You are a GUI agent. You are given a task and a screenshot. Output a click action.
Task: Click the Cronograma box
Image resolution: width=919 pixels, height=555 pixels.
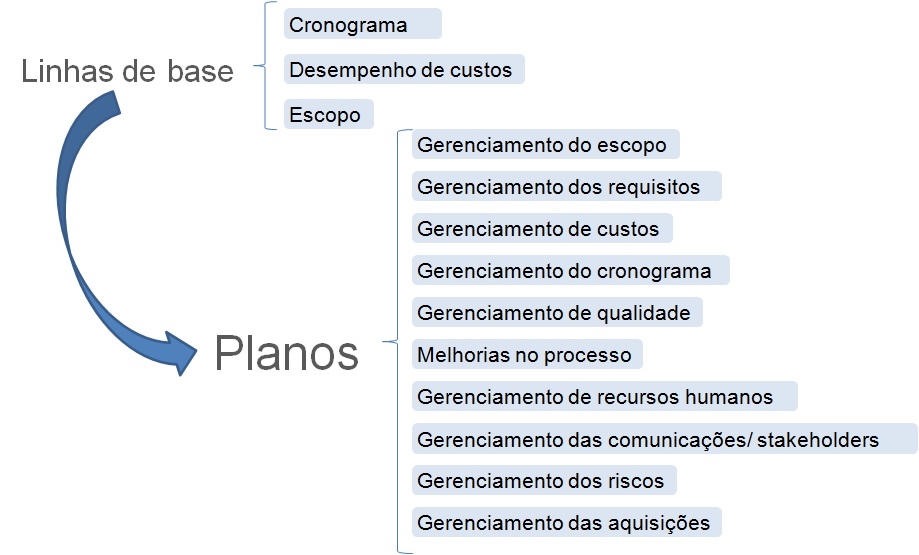(x=363, y=24)
